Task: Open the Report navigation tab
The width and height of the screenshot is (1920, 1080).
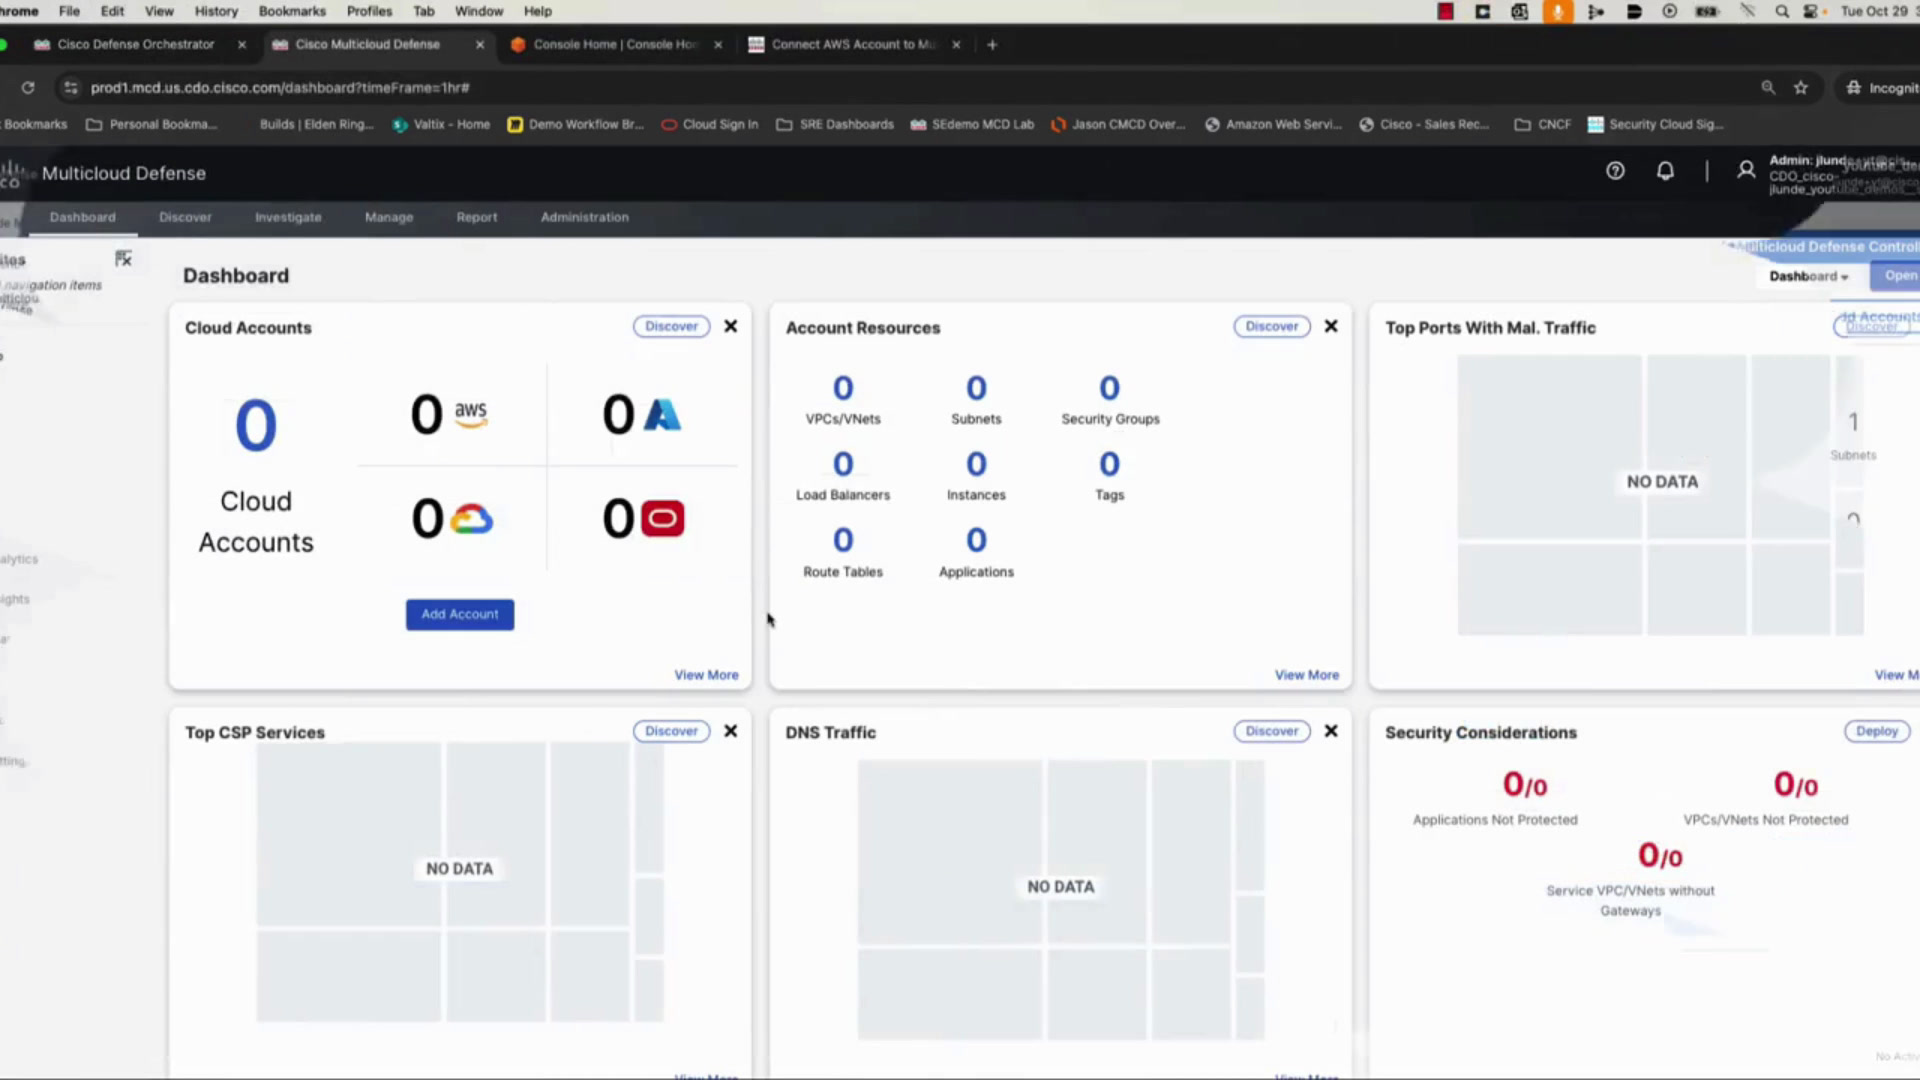Action: [x=477, y=217]
